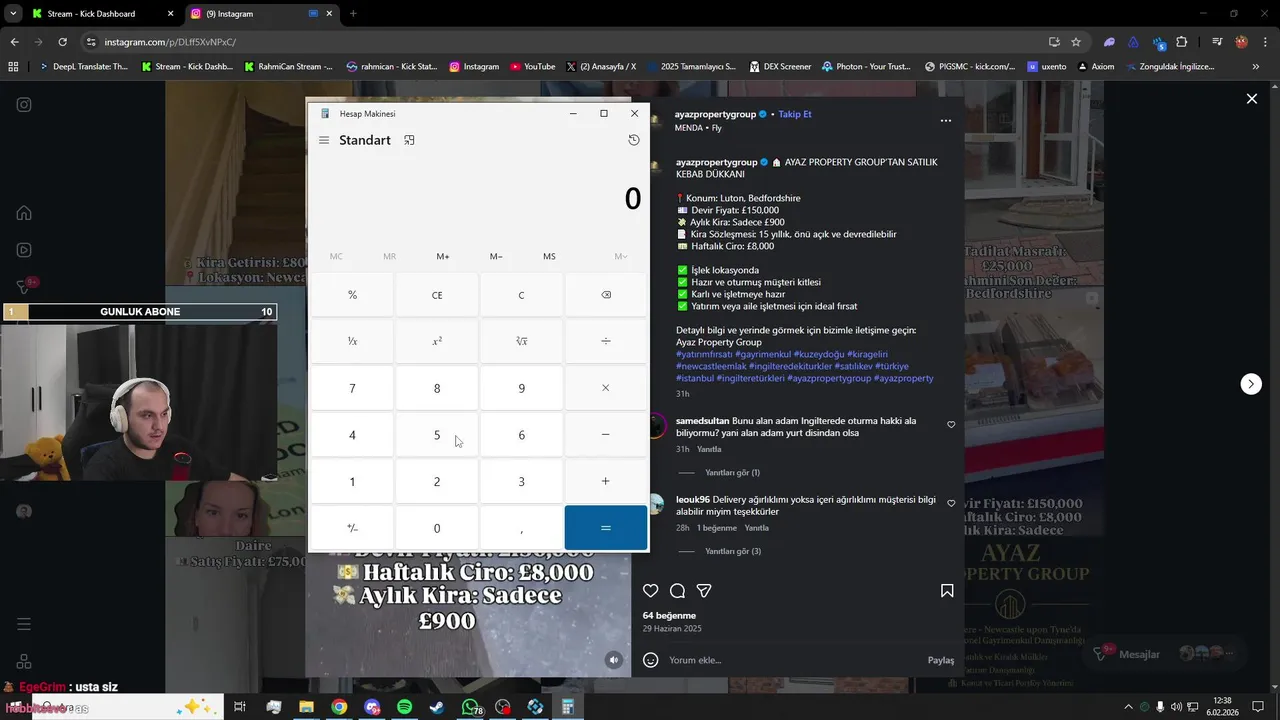Click the comment bubble icon under post

(x=677, y=591)
